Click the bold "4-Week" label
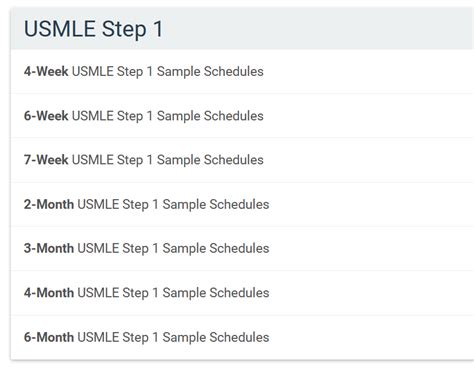The width and height of the screenshot is (474, 372). pos(46,71)
